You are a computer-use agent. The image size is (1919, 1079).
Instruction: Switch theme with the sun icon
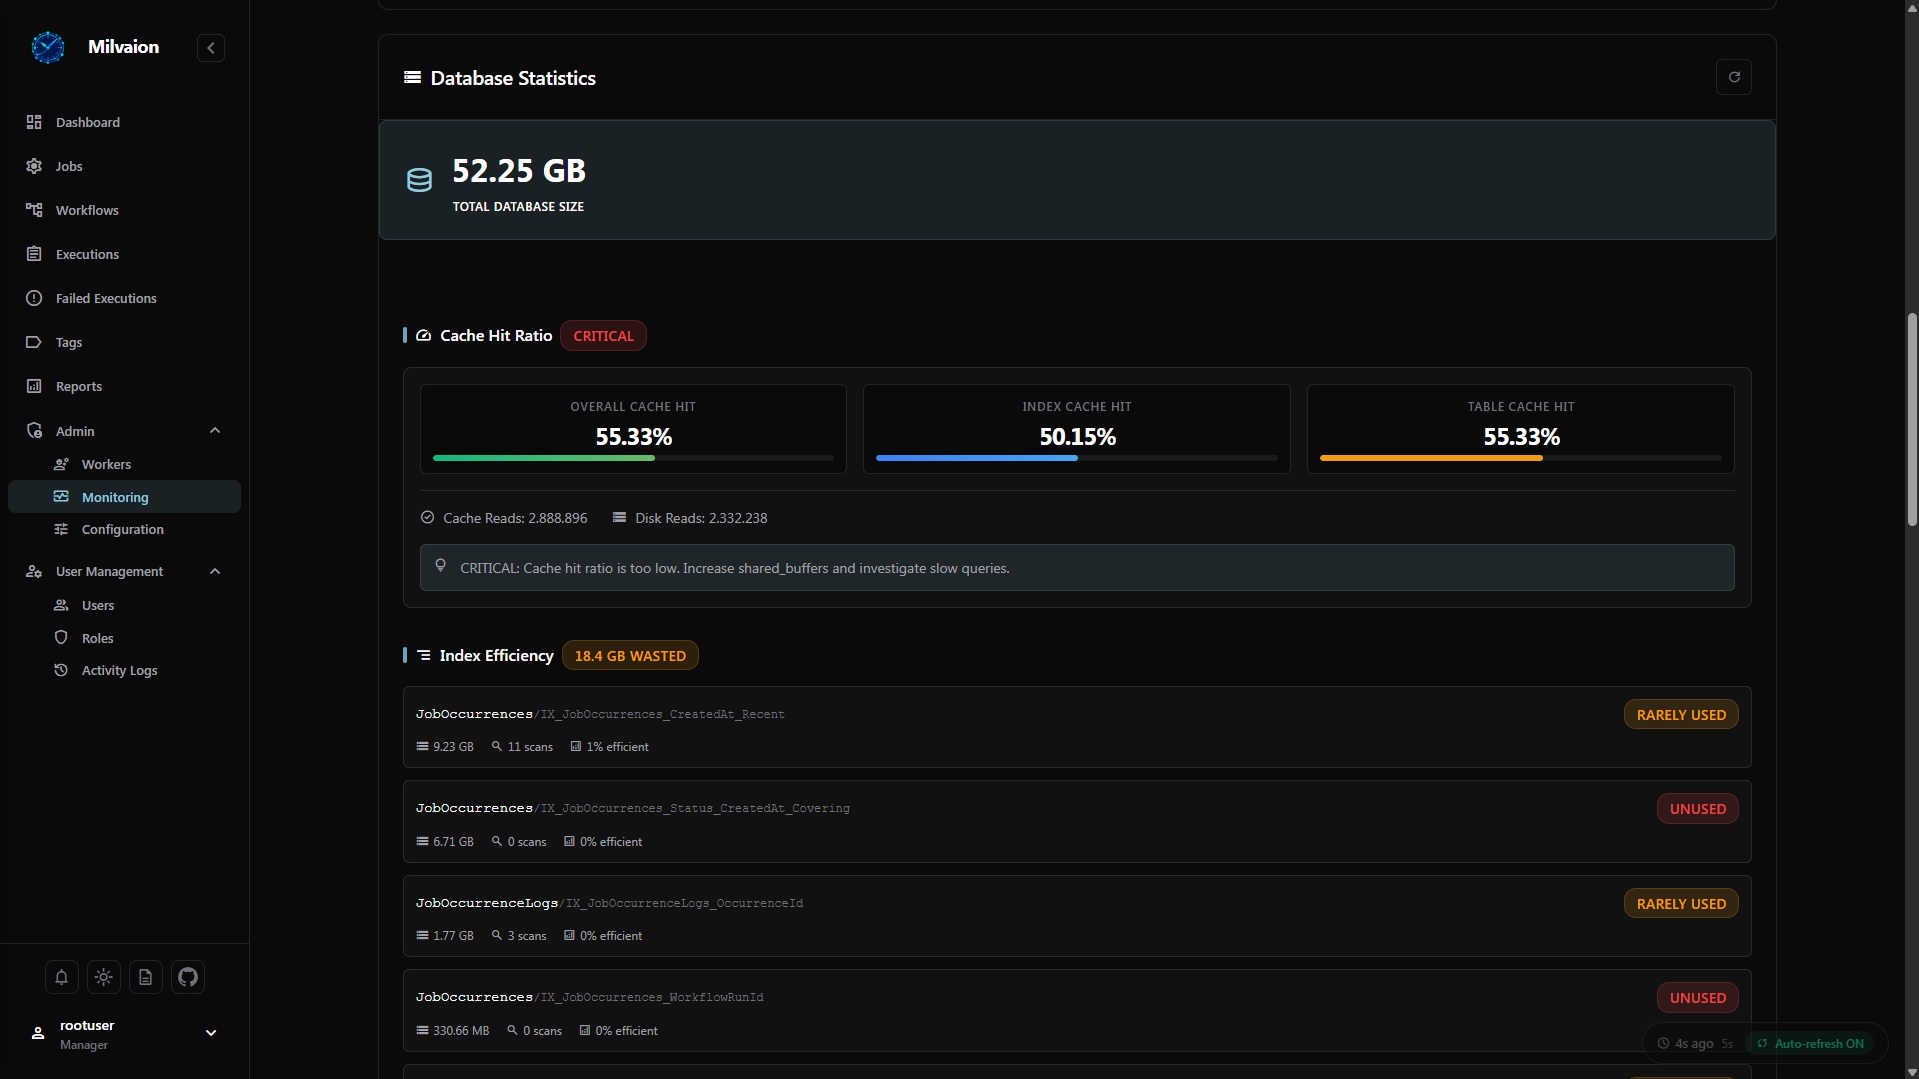103,977
